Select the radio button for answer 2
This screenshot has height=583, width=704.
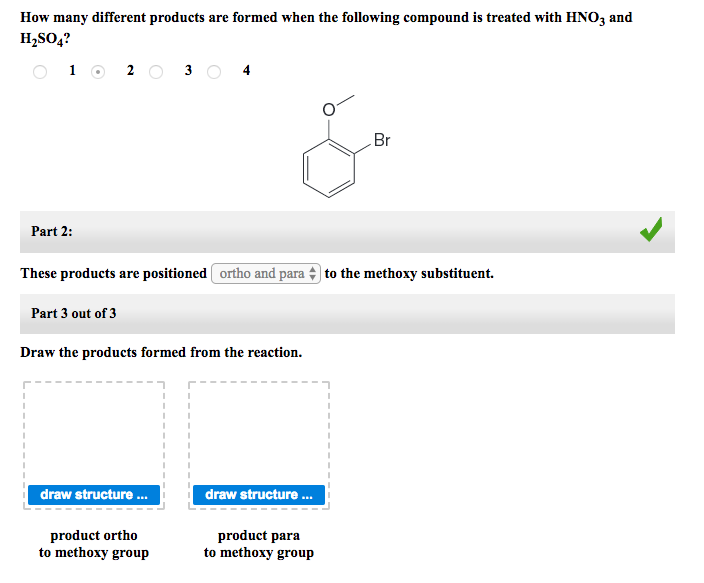(98, 72)
